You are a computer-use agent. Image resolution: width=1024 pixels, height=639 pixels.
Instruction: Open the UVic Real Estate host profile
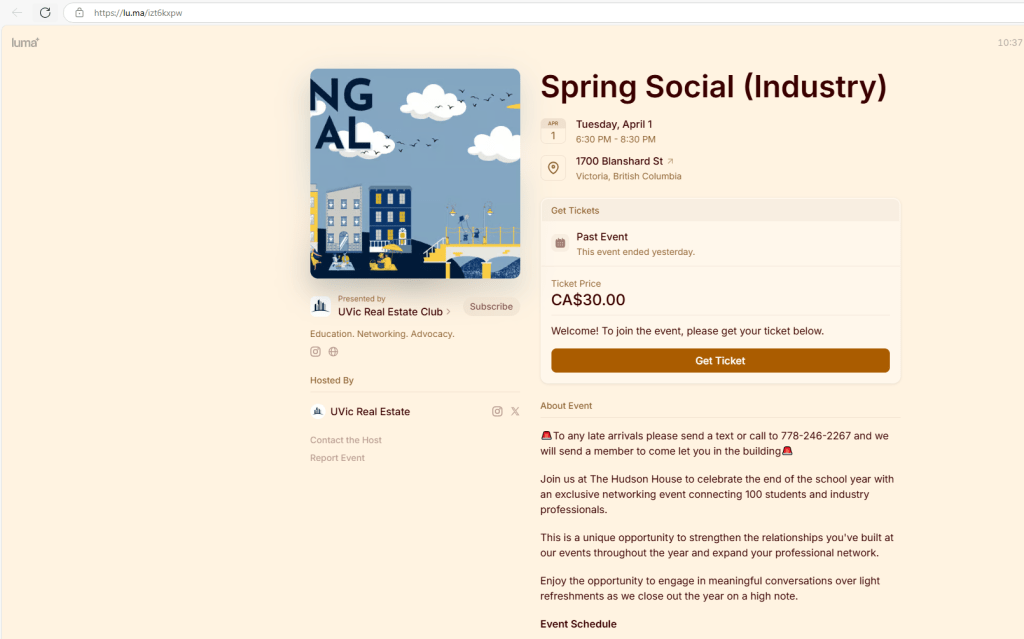pyautogui.click(x=369, y=411)
